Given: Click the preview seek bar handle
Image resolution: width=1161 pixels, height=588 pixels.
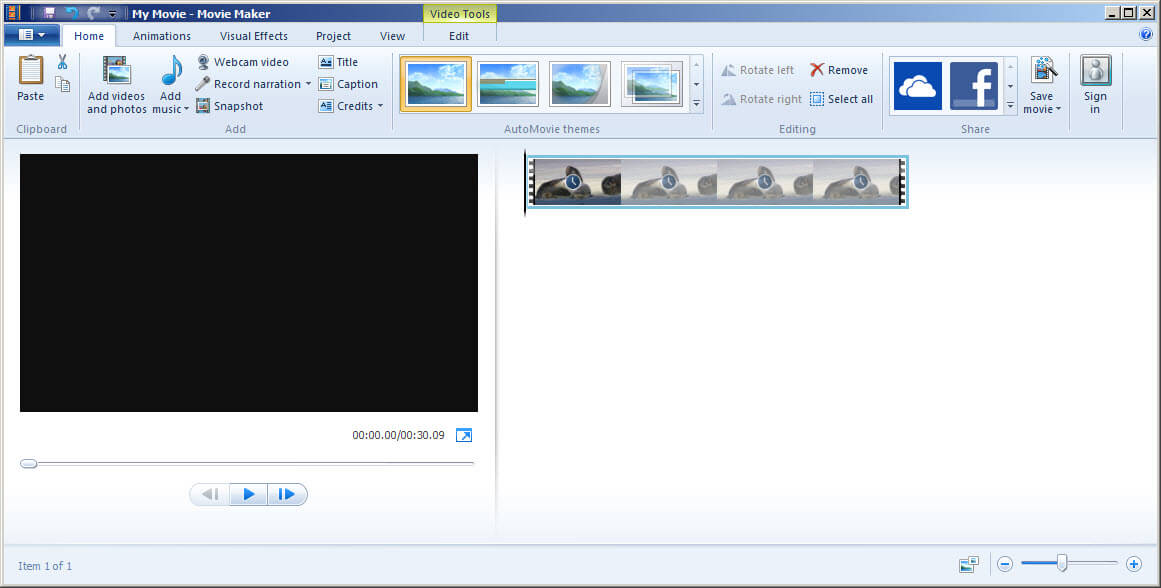Looking at the screenshot, I should click(28, 464).
